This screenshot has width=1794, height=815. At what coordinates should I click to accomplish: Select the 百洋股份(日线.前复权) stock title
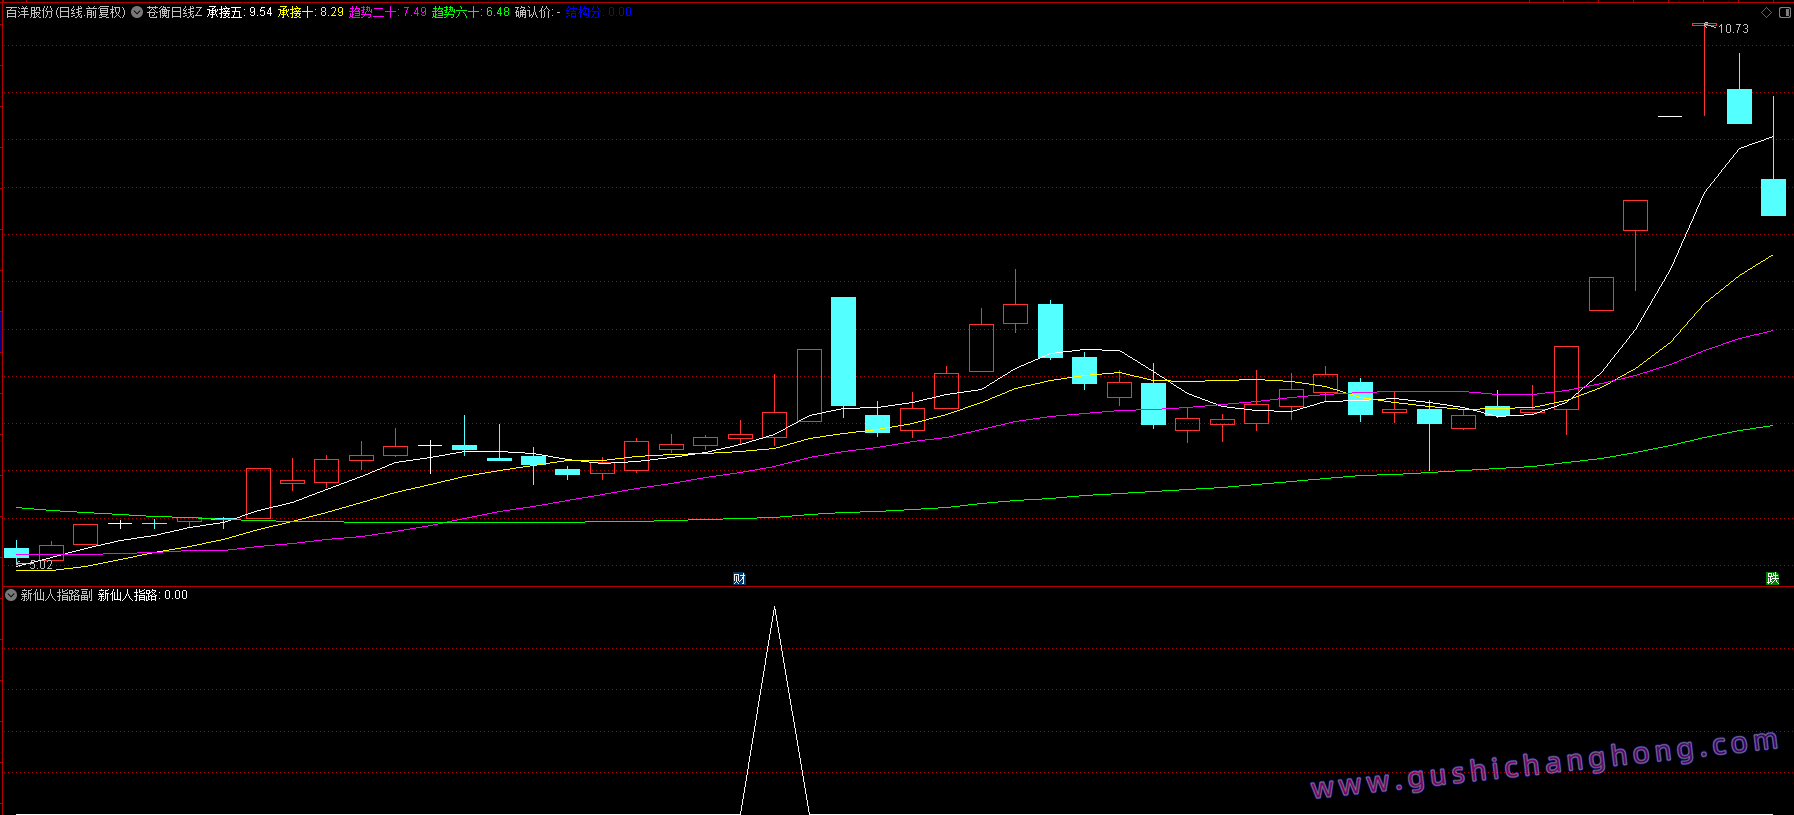[66, 12]
